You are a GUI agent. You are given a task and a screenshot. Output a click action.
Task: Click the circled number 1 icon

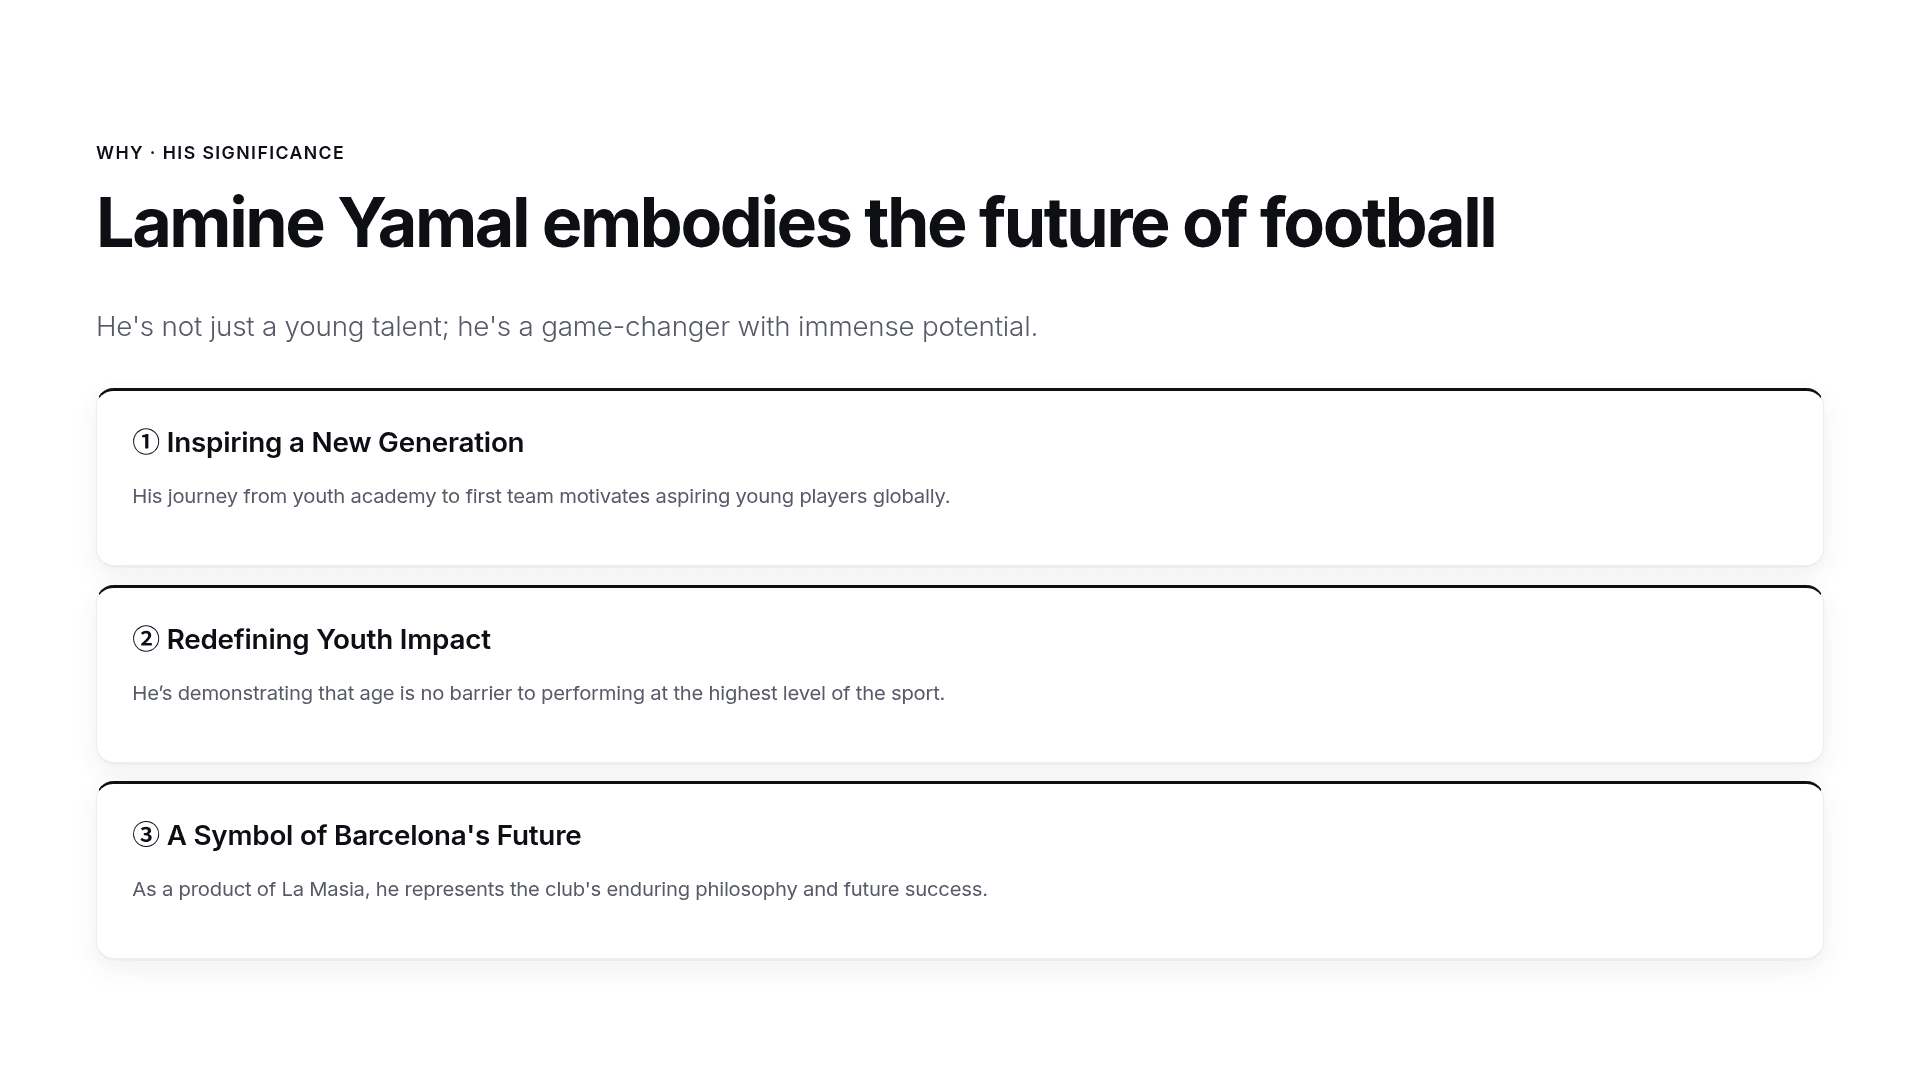[x=146, y=442]
